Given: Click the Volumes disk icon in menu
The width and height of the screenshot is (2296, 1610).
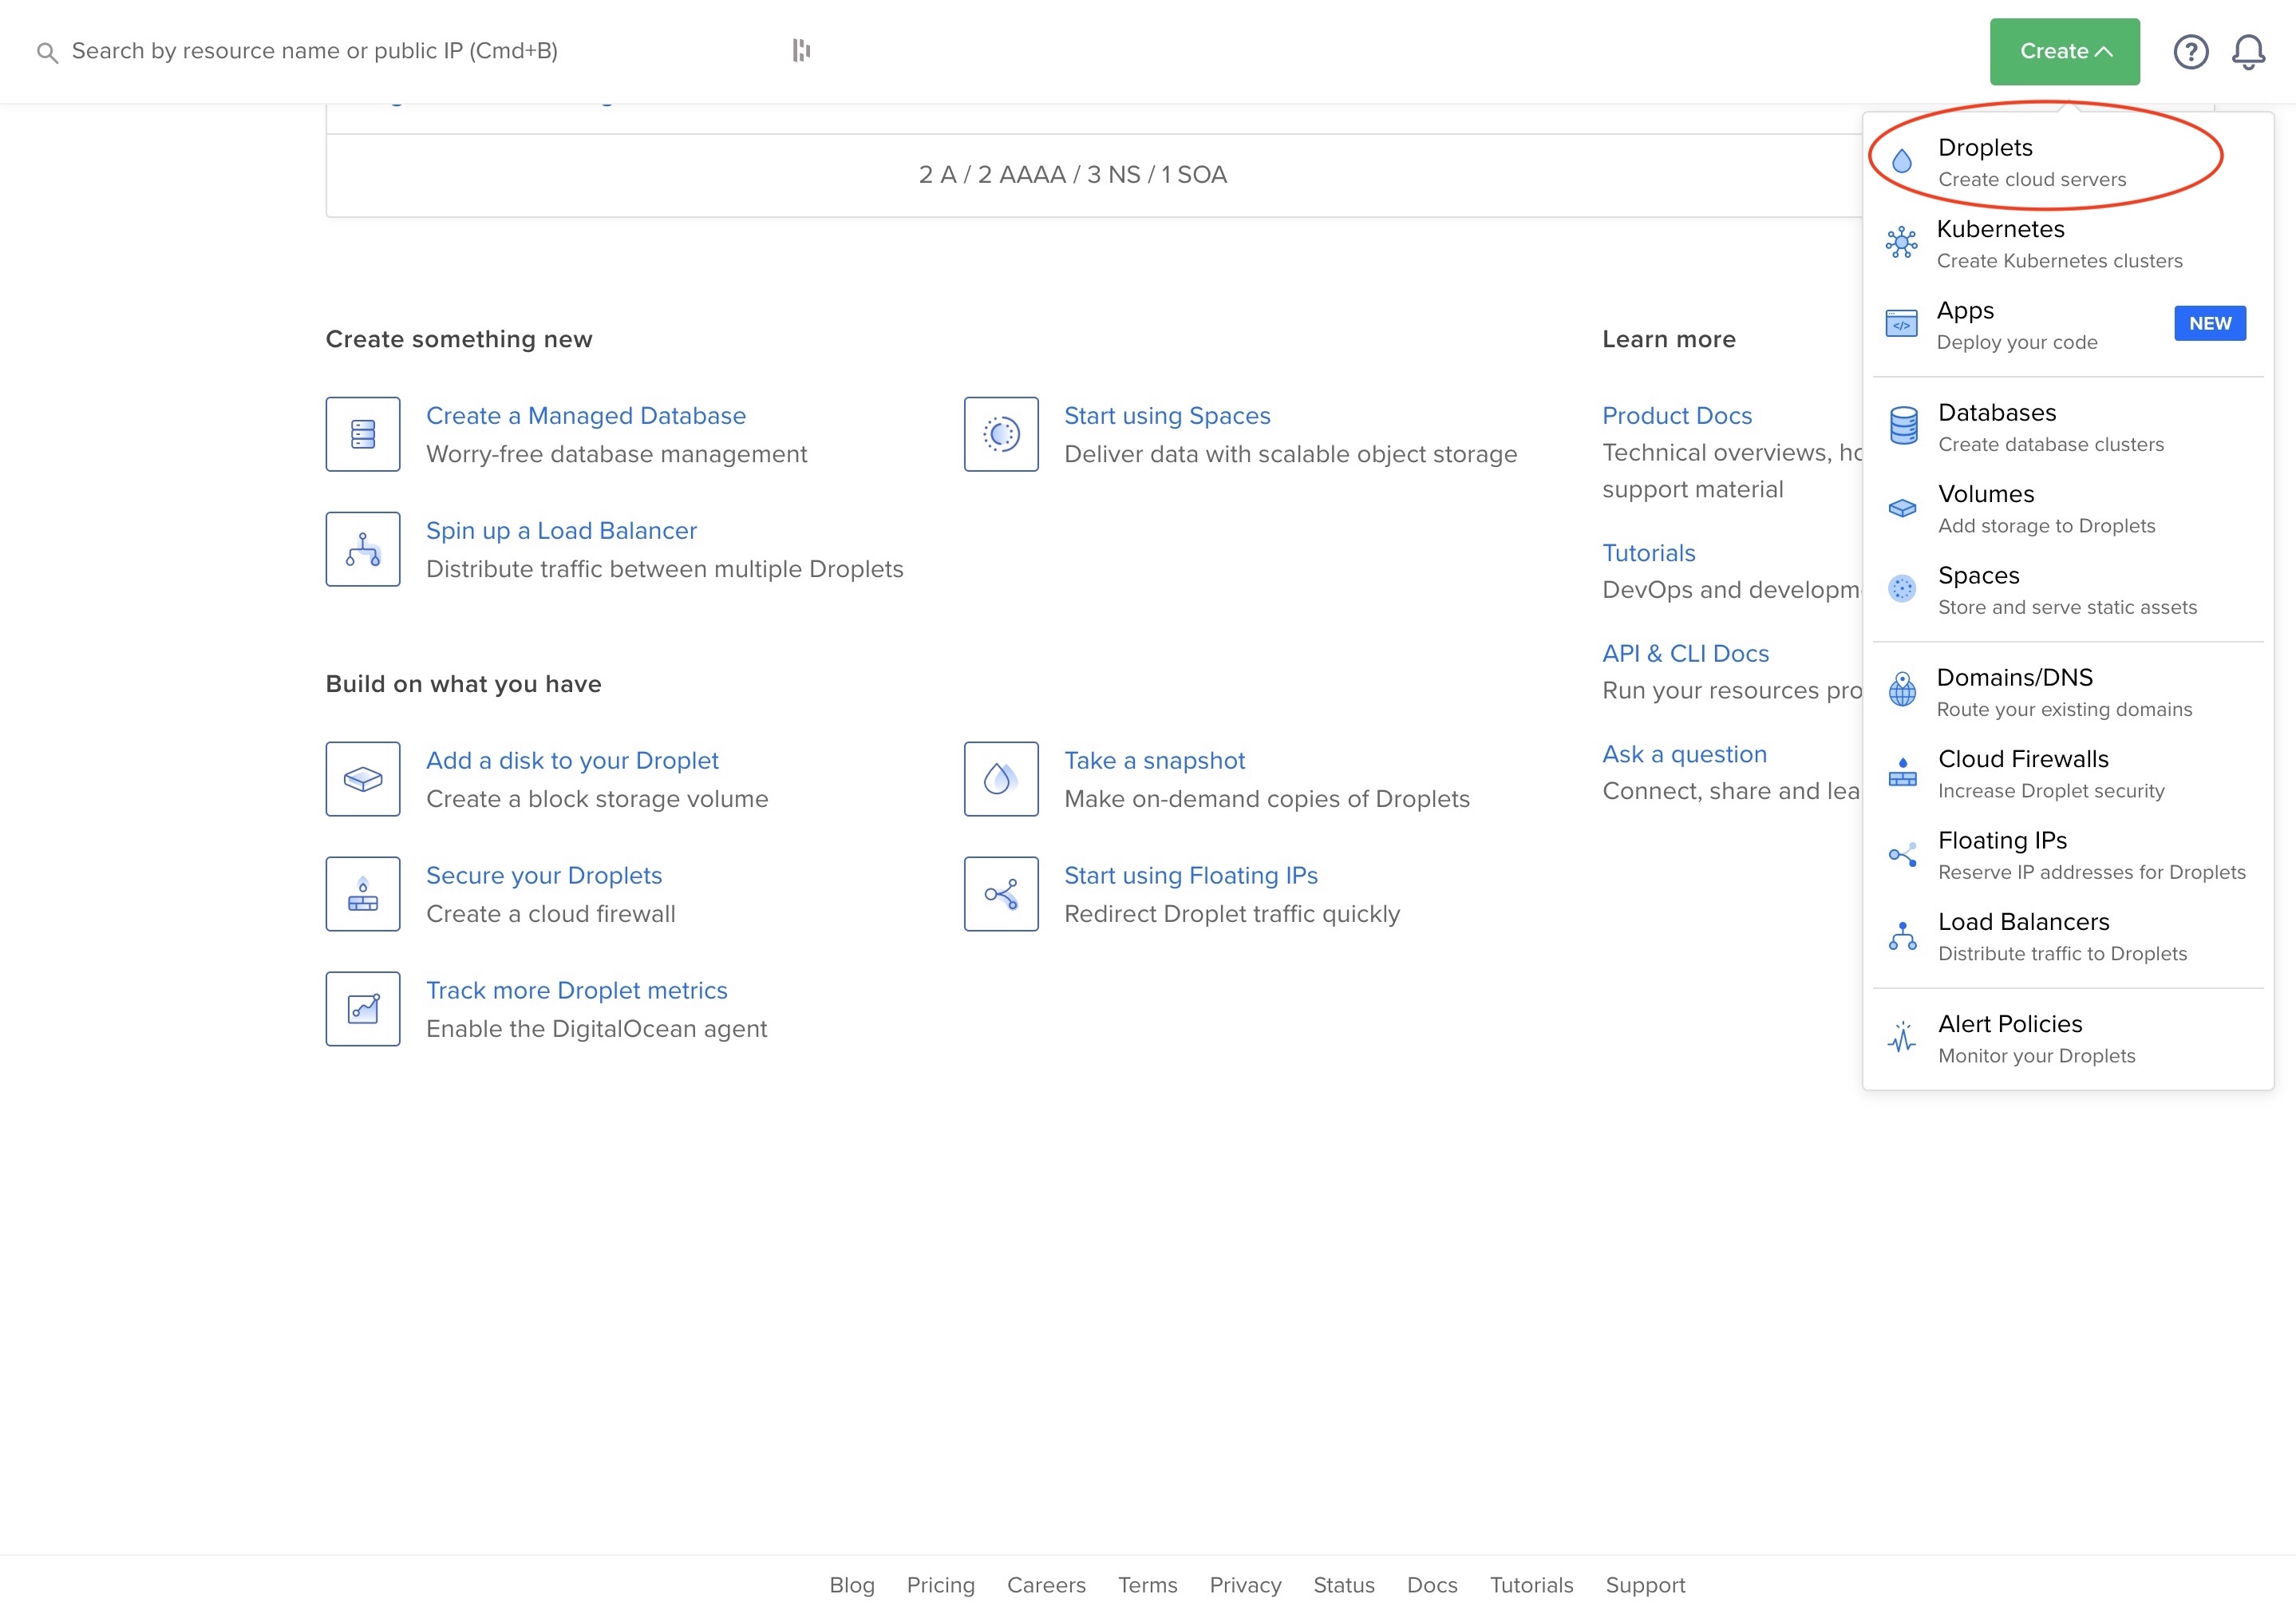Looking at the screenshot, I should (x=1902, y=508).
